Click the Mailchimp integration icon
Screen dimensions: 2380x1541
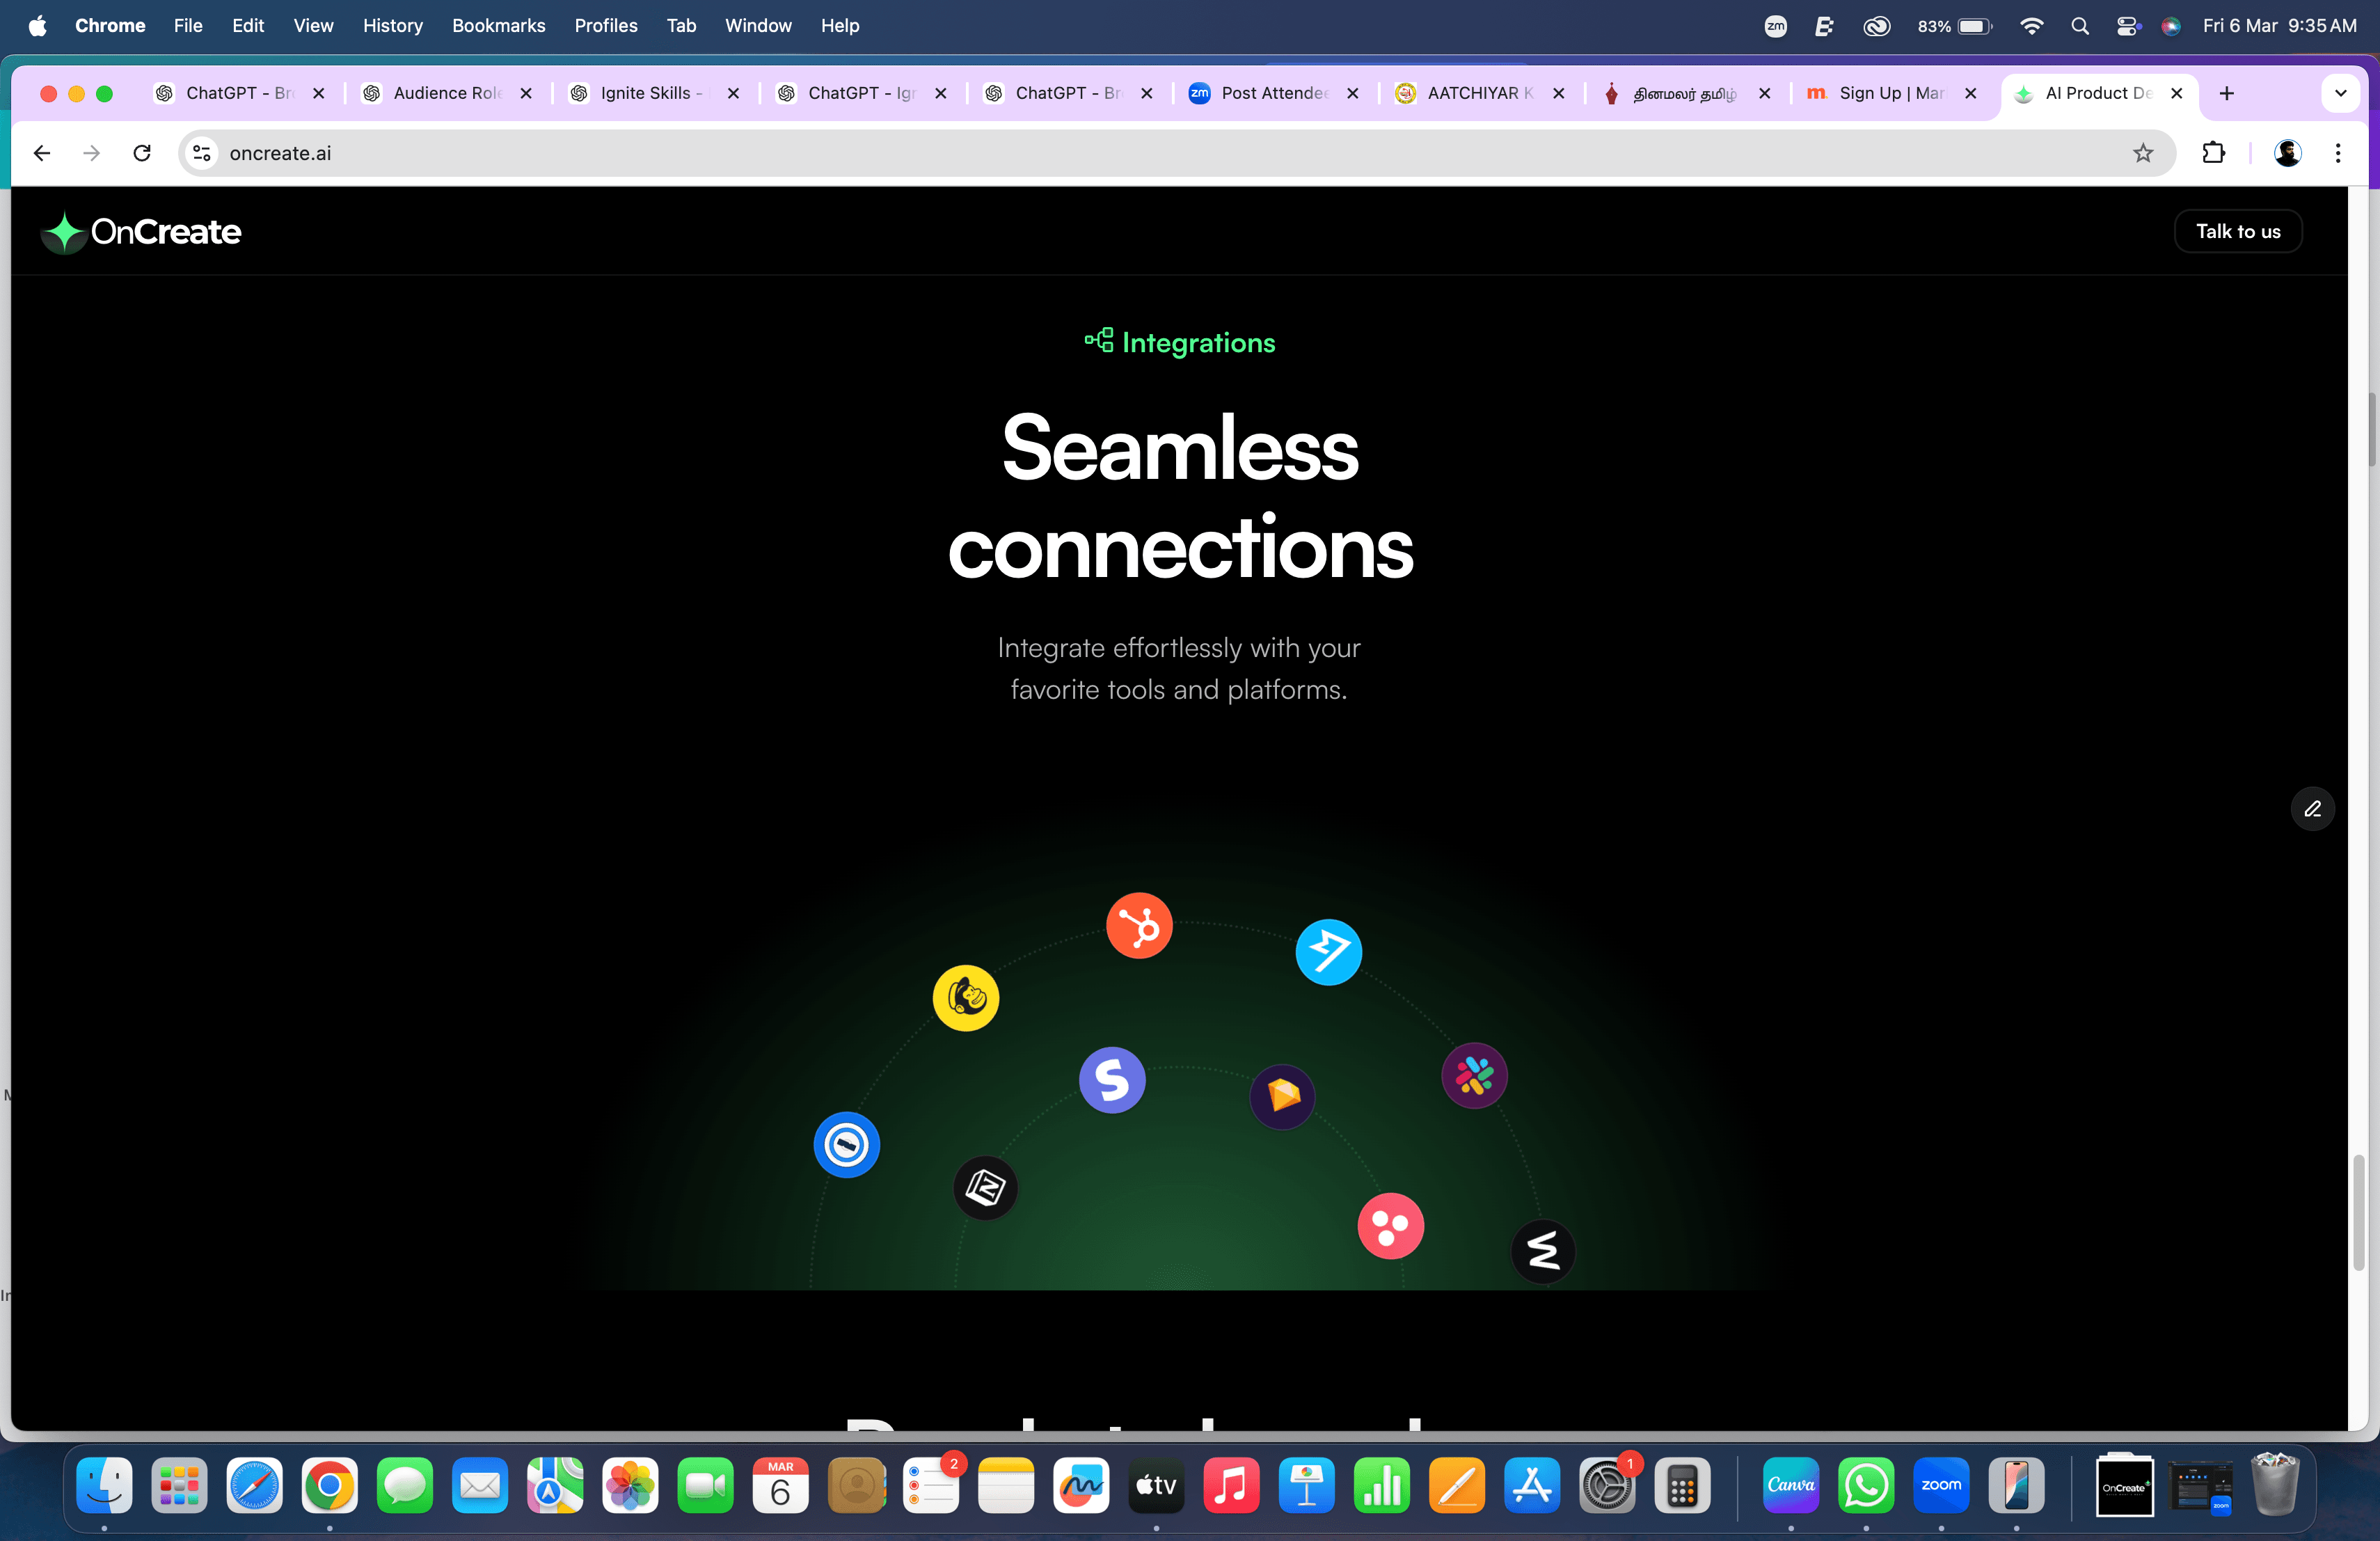coord(964,998)
